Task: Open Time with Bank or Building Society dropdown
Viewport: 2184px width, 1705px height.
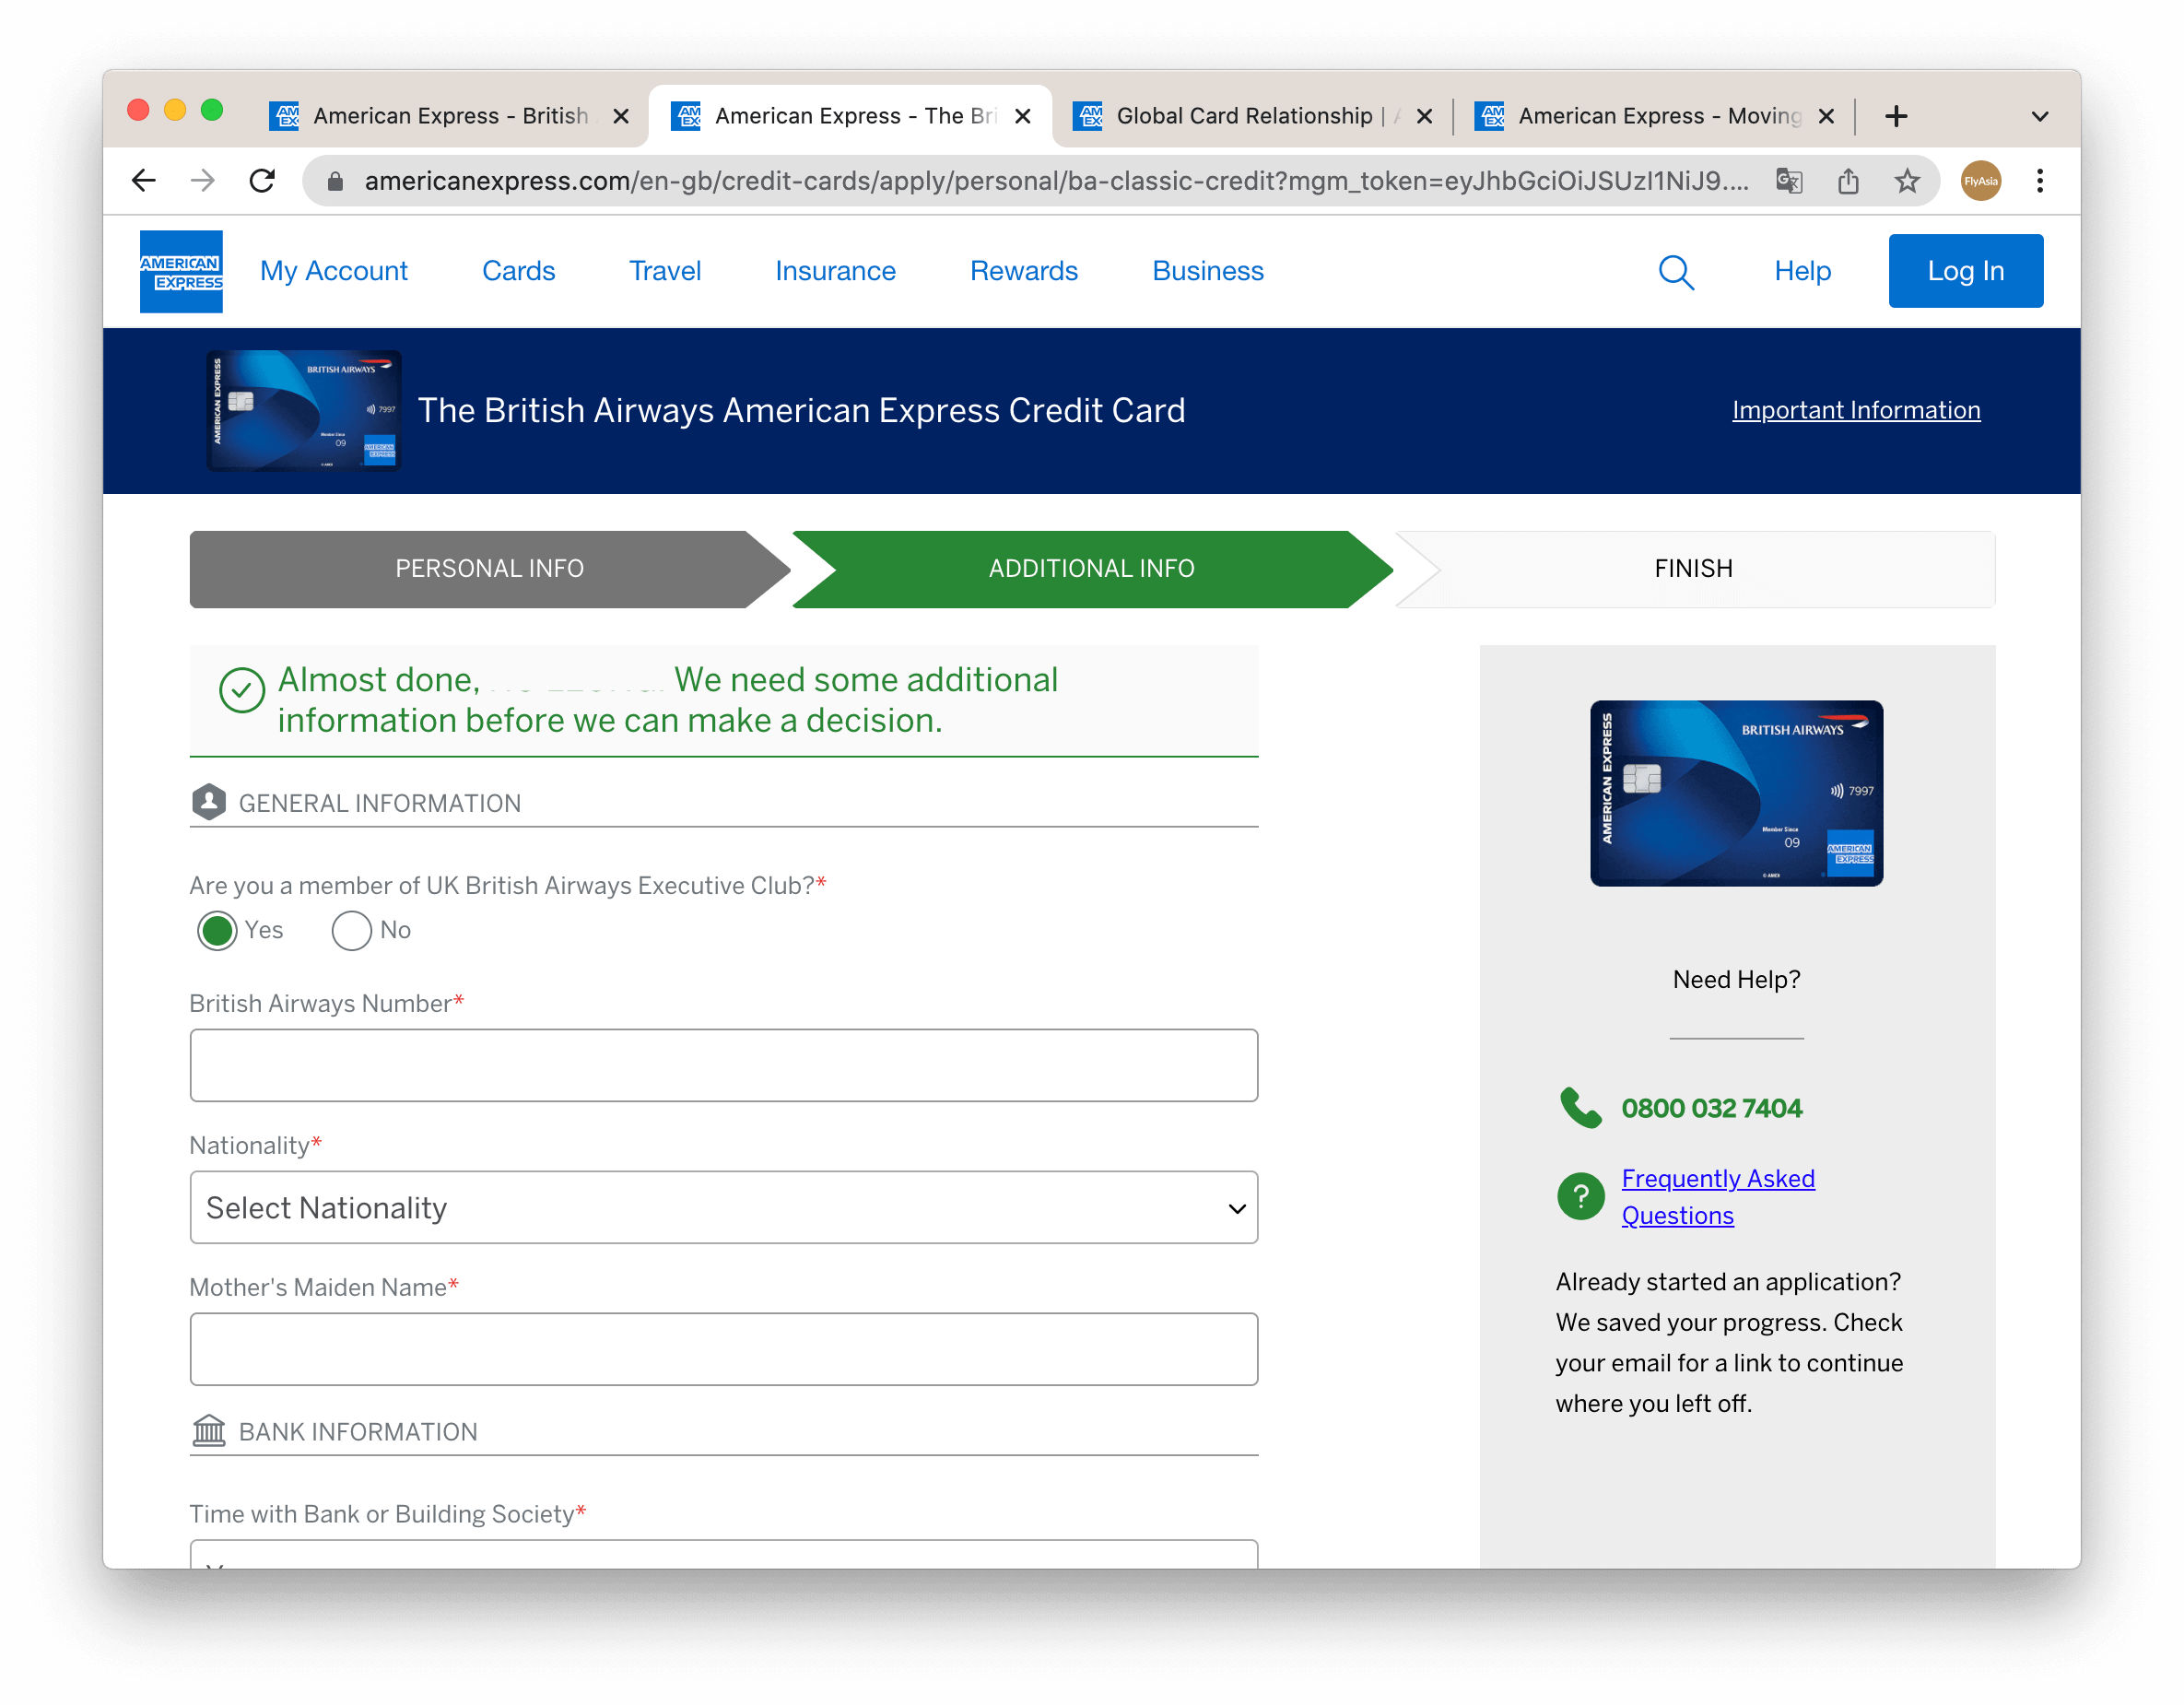Action: coord(724,1554)
